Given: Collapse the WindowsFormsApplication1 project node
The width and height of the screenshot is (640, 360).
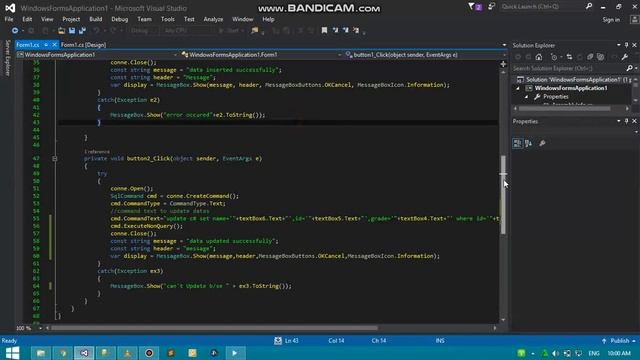Looking at the screenshot, I should pos(518,88).
